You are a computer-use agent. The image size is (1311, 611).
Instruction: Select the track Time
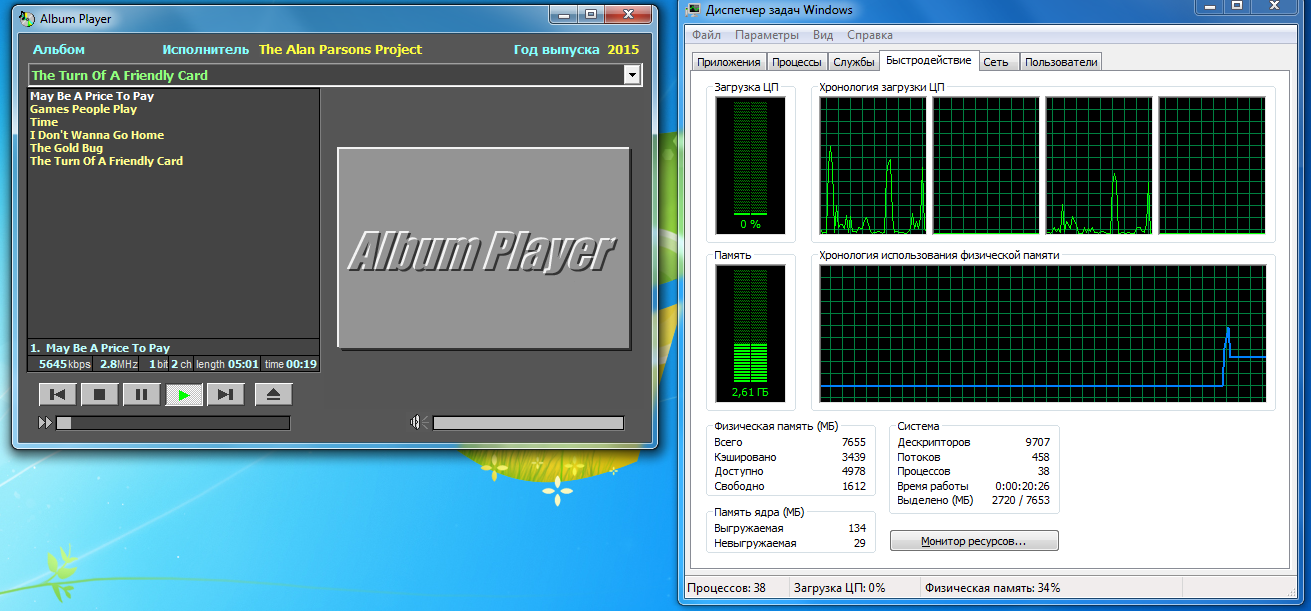point(44,122)
